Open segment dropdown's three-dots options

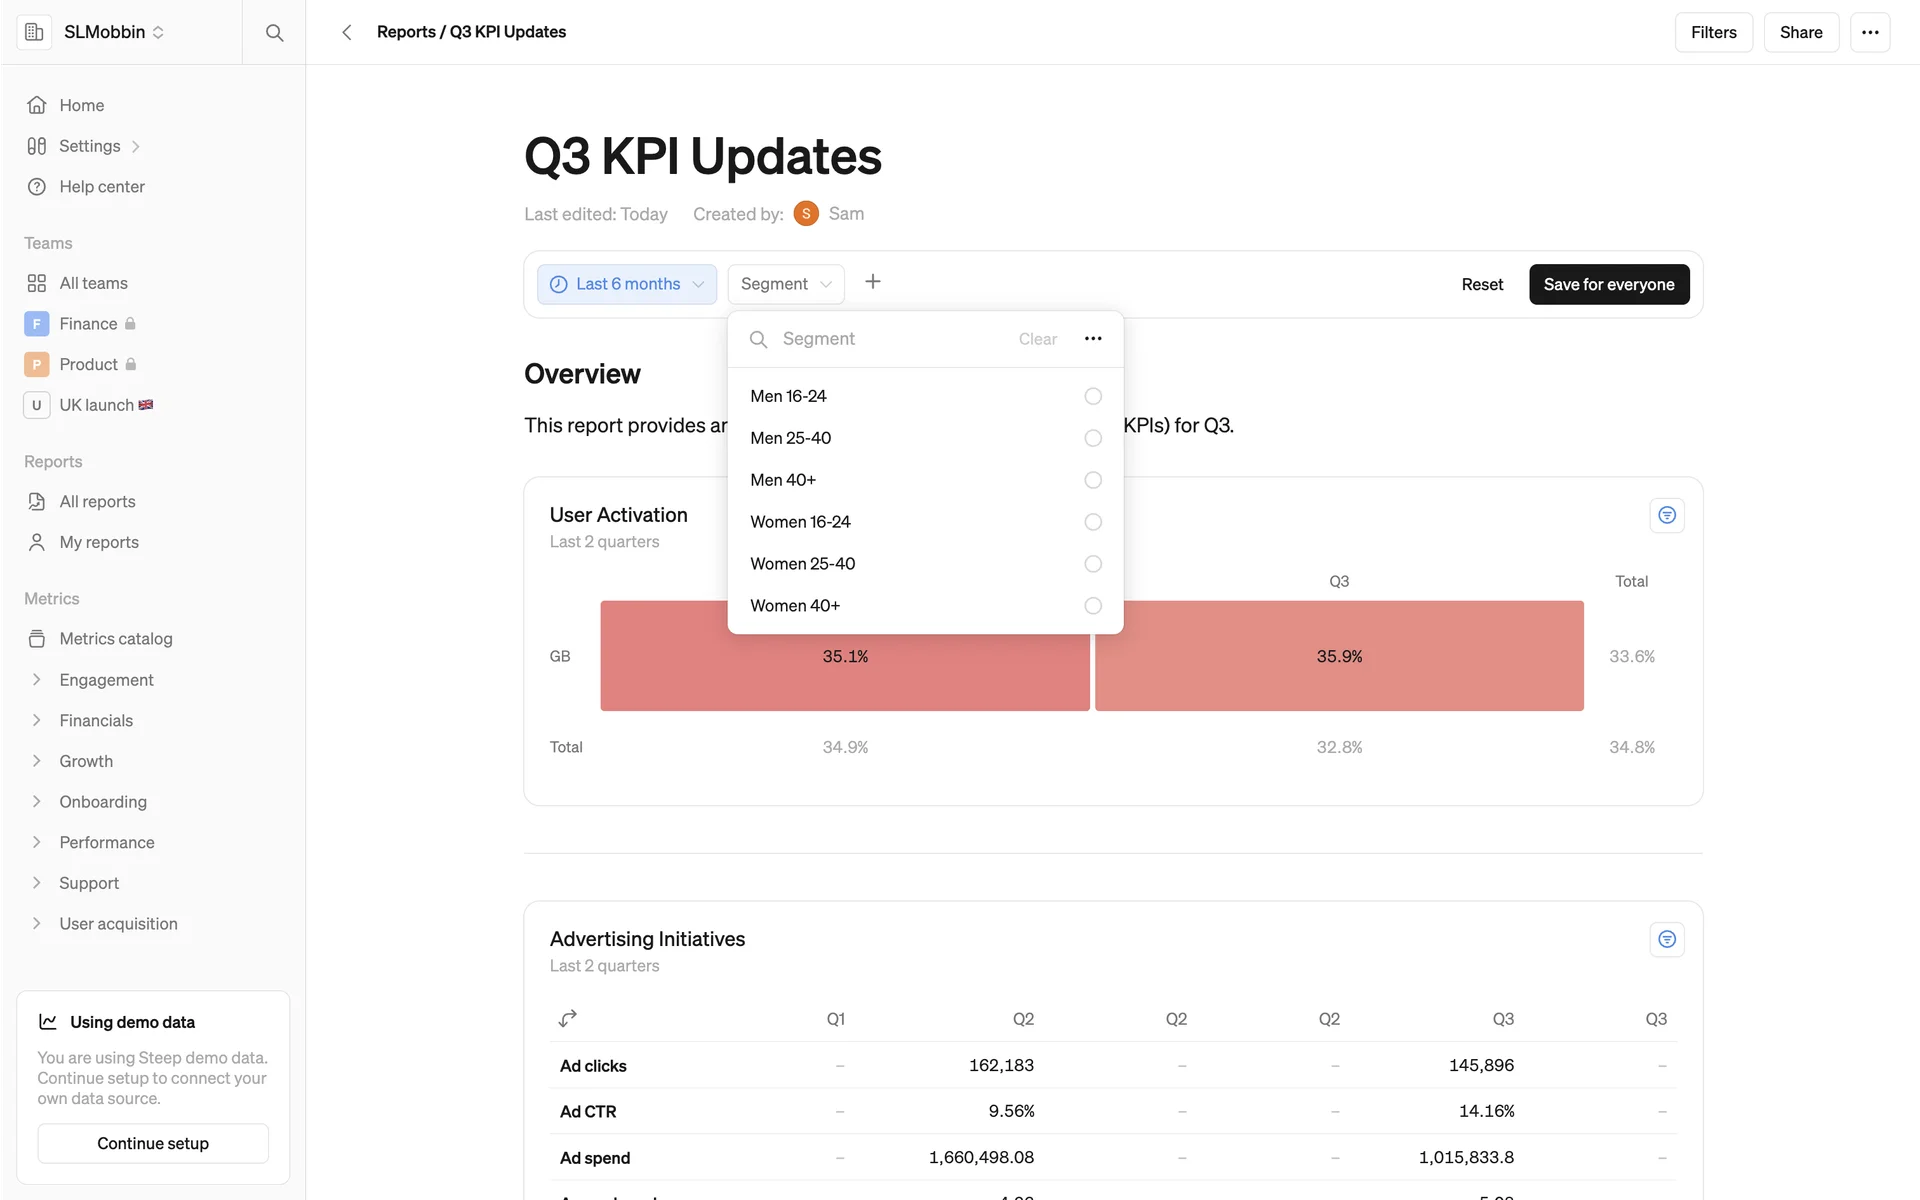pos(1093,339)
